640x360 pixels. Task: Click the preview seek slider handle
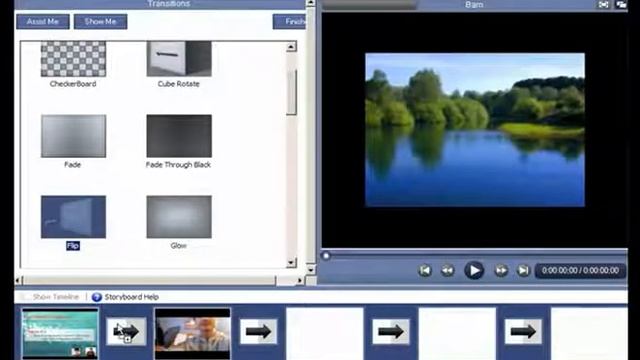326,256
